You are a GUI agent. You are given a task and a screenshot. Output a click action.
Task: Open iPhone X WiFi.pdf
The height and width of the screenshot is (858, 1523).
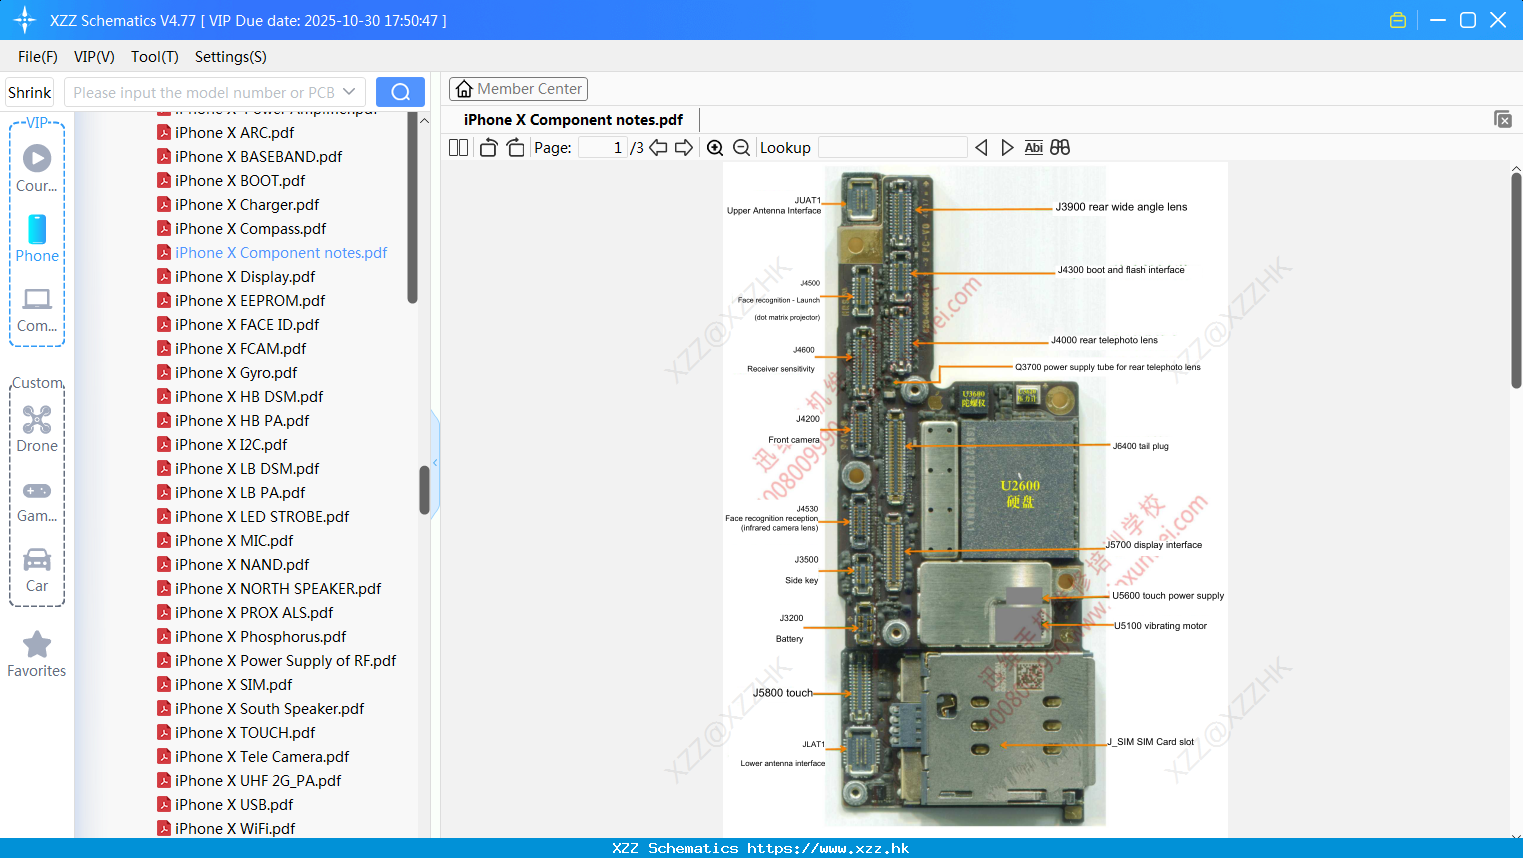pyautogui.click(x=226, y=828)
